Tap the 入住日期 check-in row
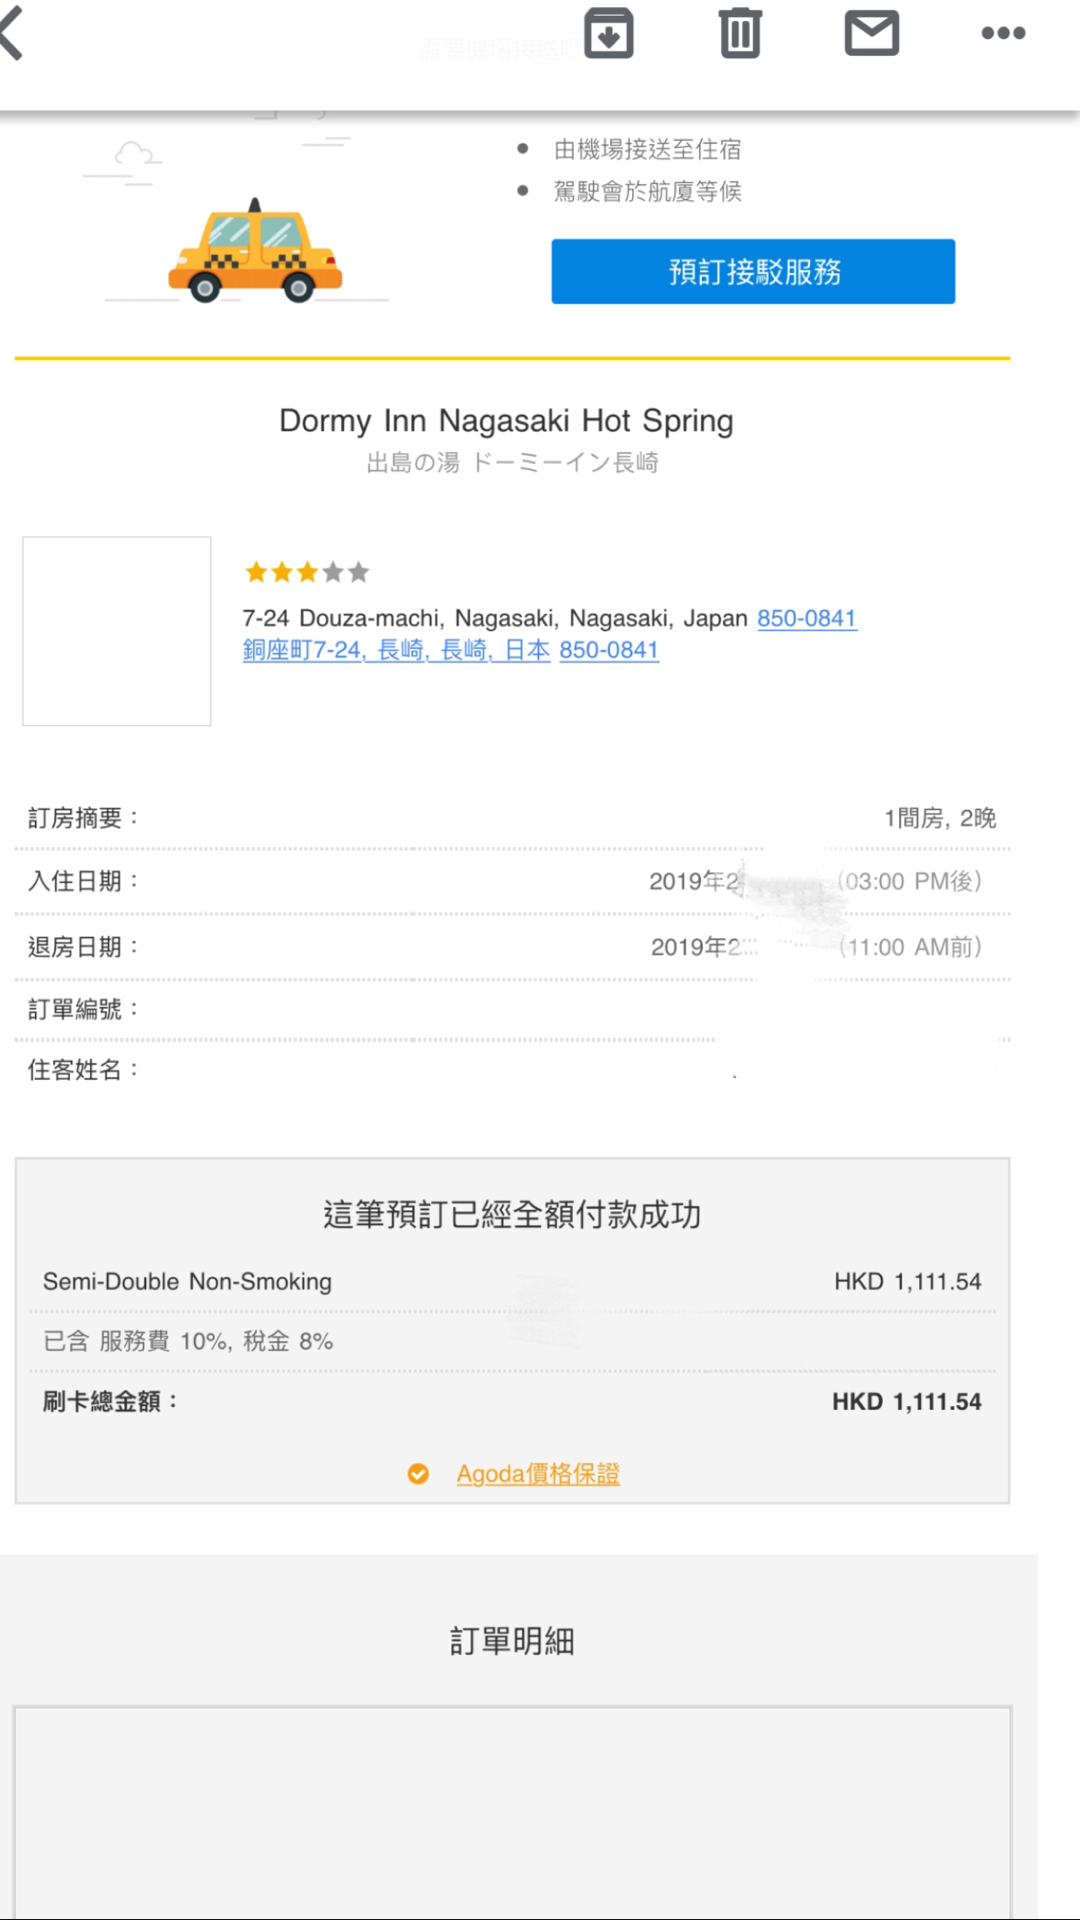 512,881
